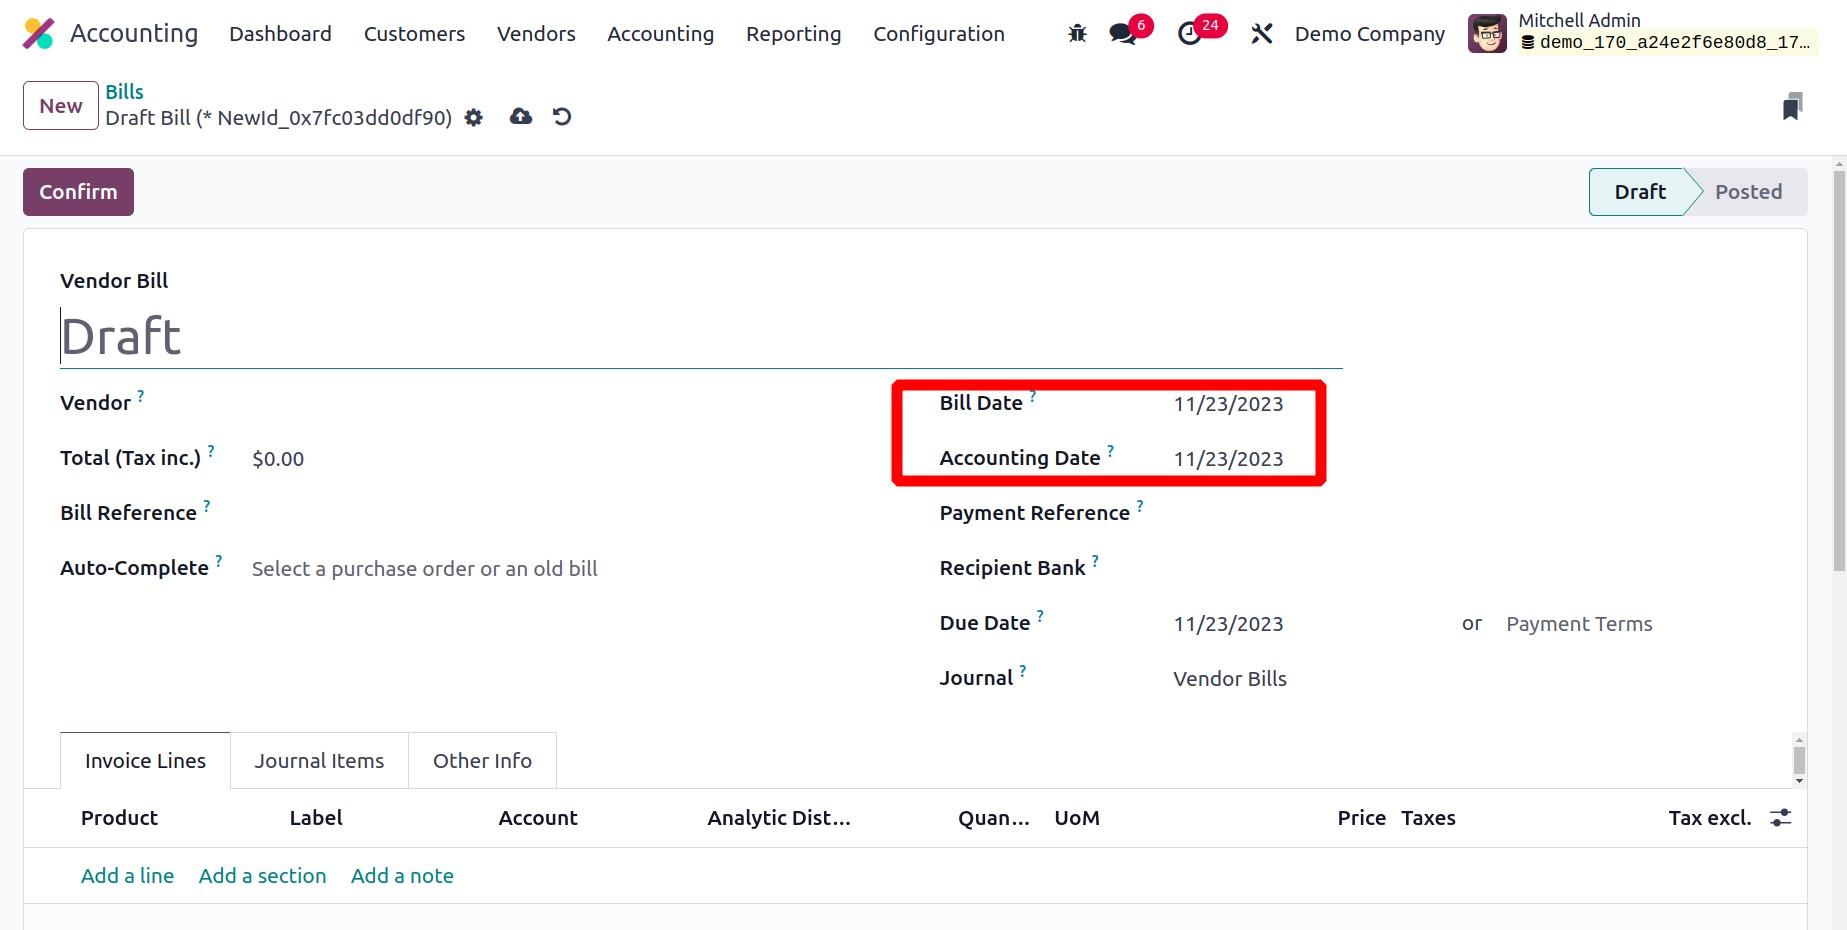This screenshot has width=1847, height=930.
Task: Open the activities clock icon
Action: [x=1189, y=34]
